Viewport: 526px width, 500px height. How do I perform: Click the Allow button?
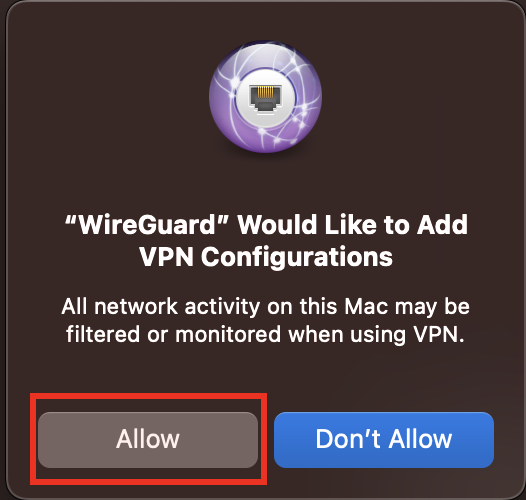click(148, 440)
